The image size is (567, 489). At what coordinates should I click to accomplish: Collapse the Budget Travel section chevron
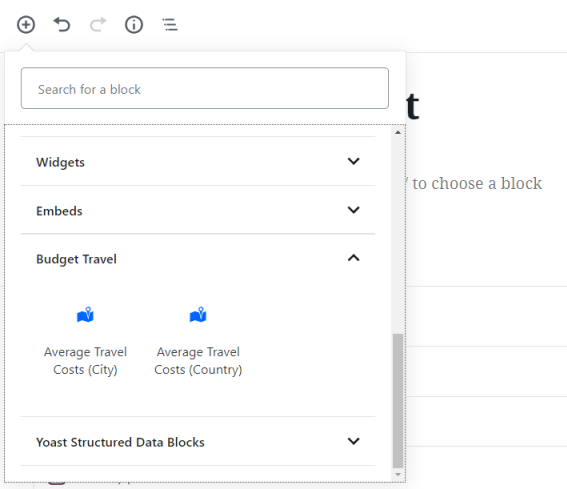pyautogui.click(x=353, y=258)
